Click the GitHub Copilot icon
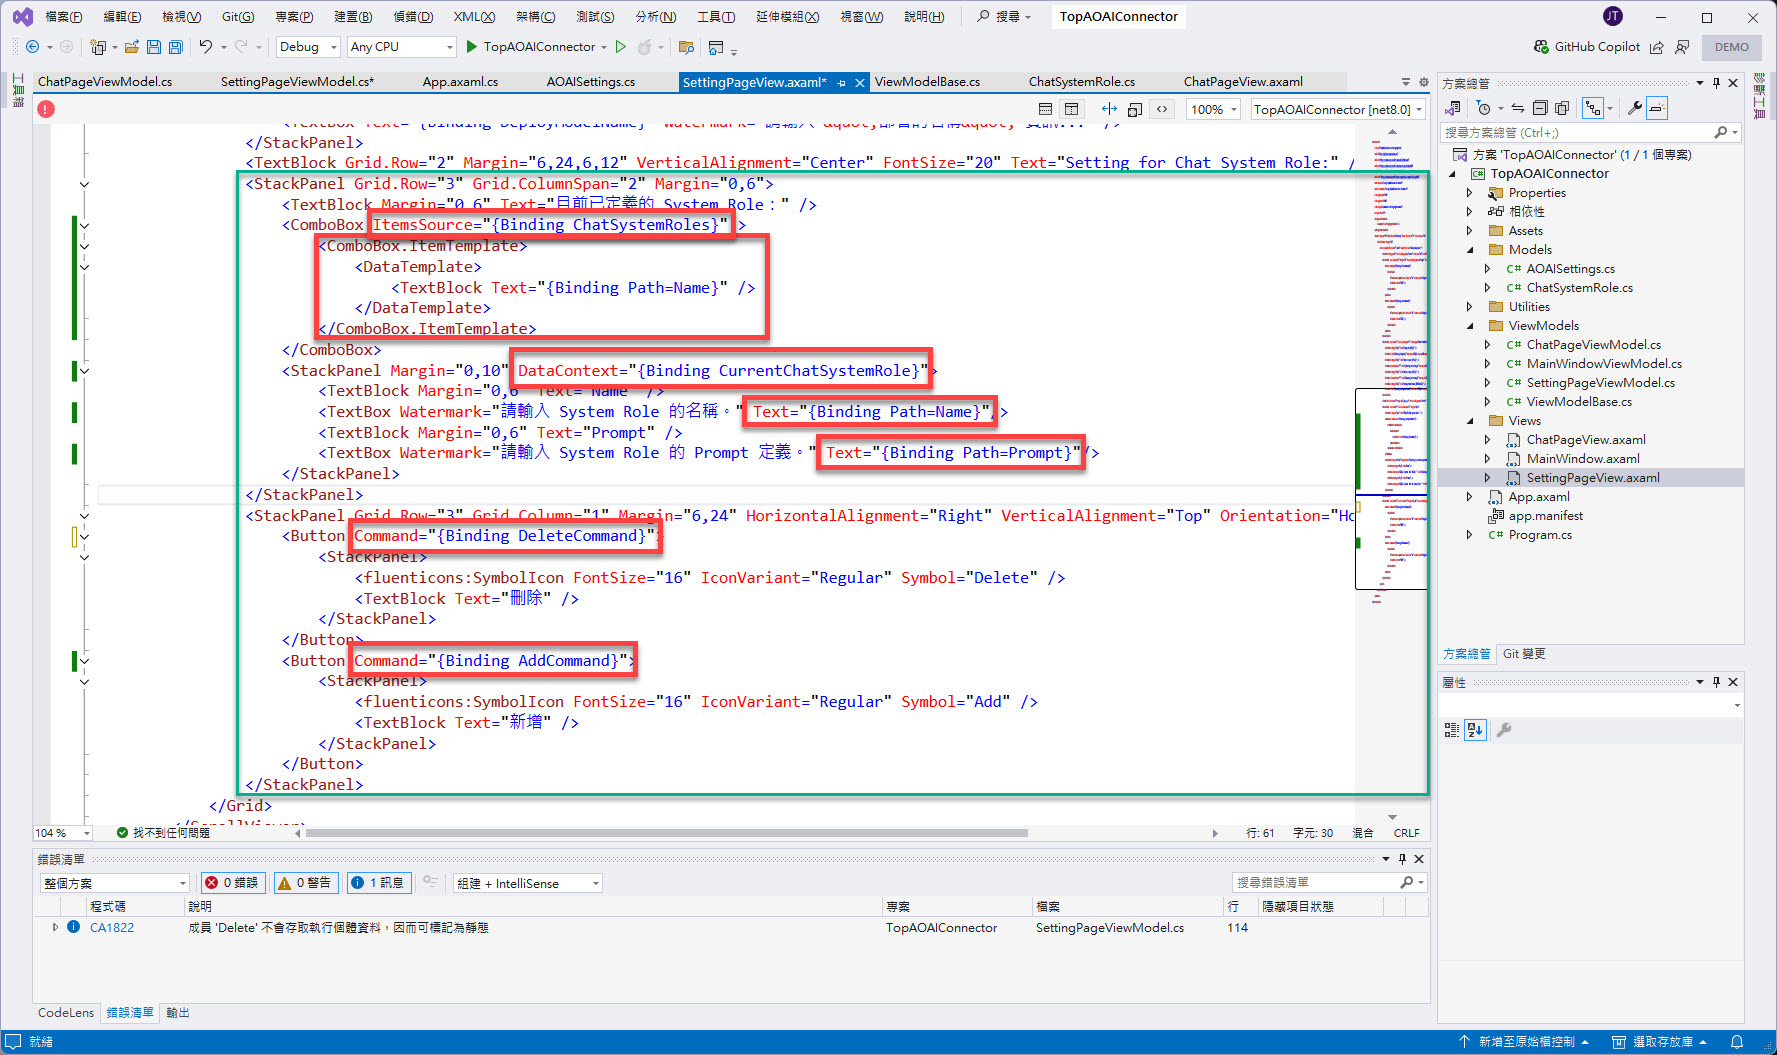 pos(1541,47)
